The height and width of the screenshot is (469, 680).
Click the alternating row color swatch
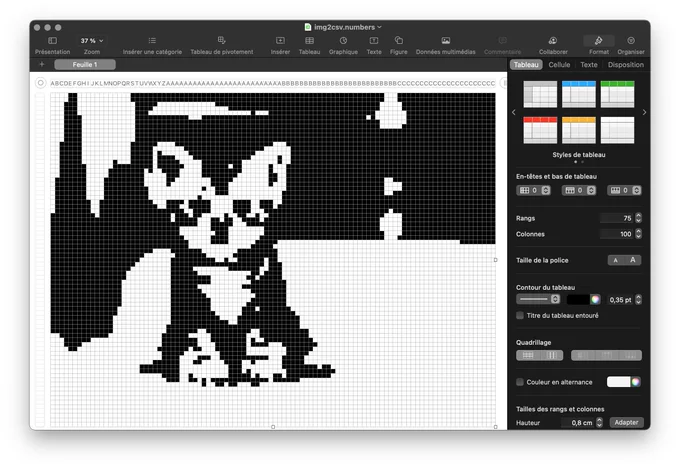point(619,382)
